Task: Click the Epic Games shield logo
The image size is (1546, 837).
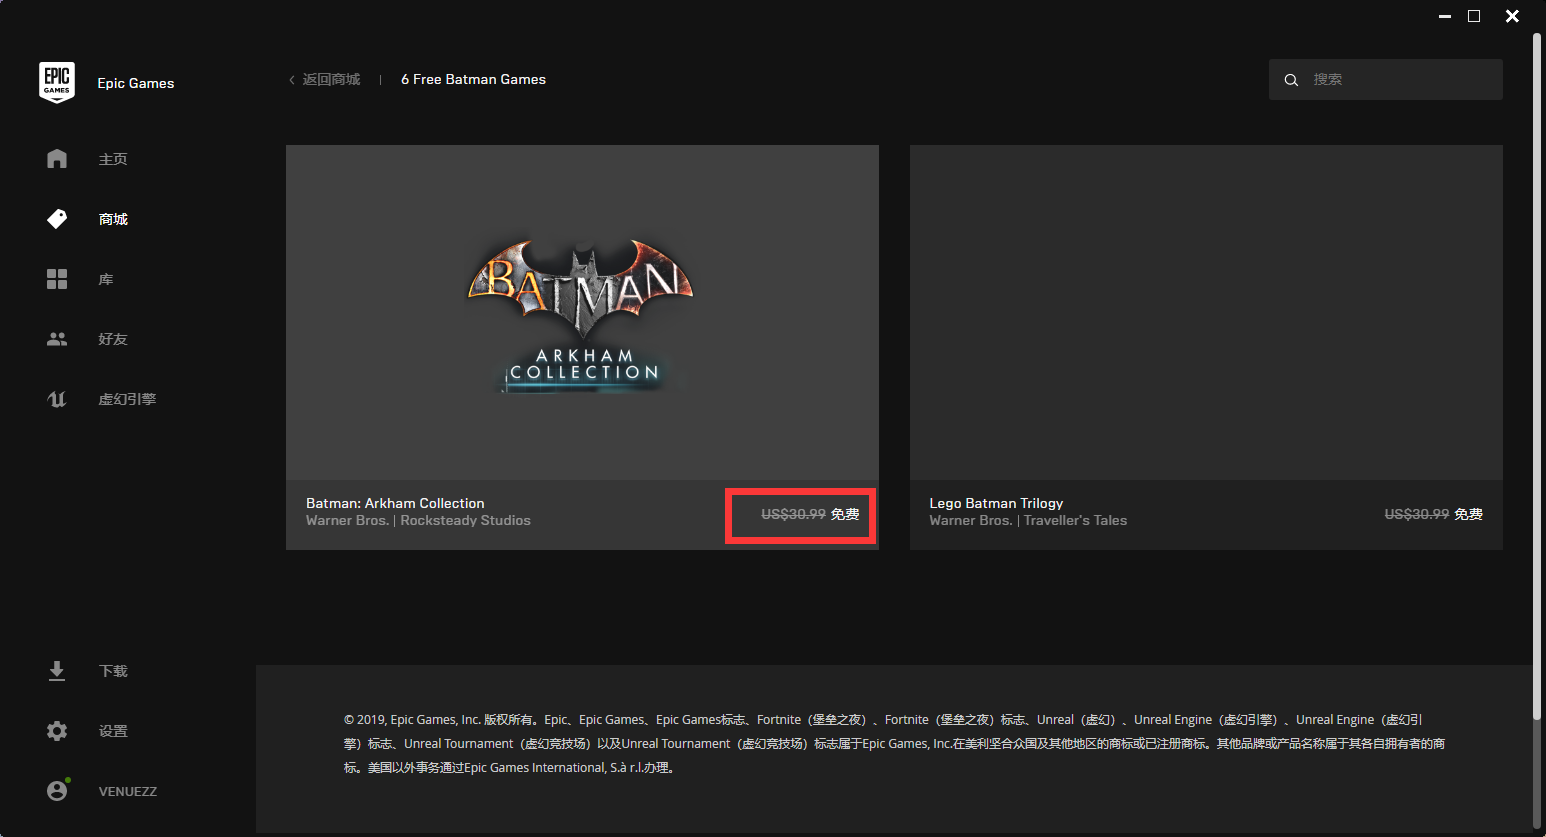Action: pyautogui.click(x=57, y=82)
